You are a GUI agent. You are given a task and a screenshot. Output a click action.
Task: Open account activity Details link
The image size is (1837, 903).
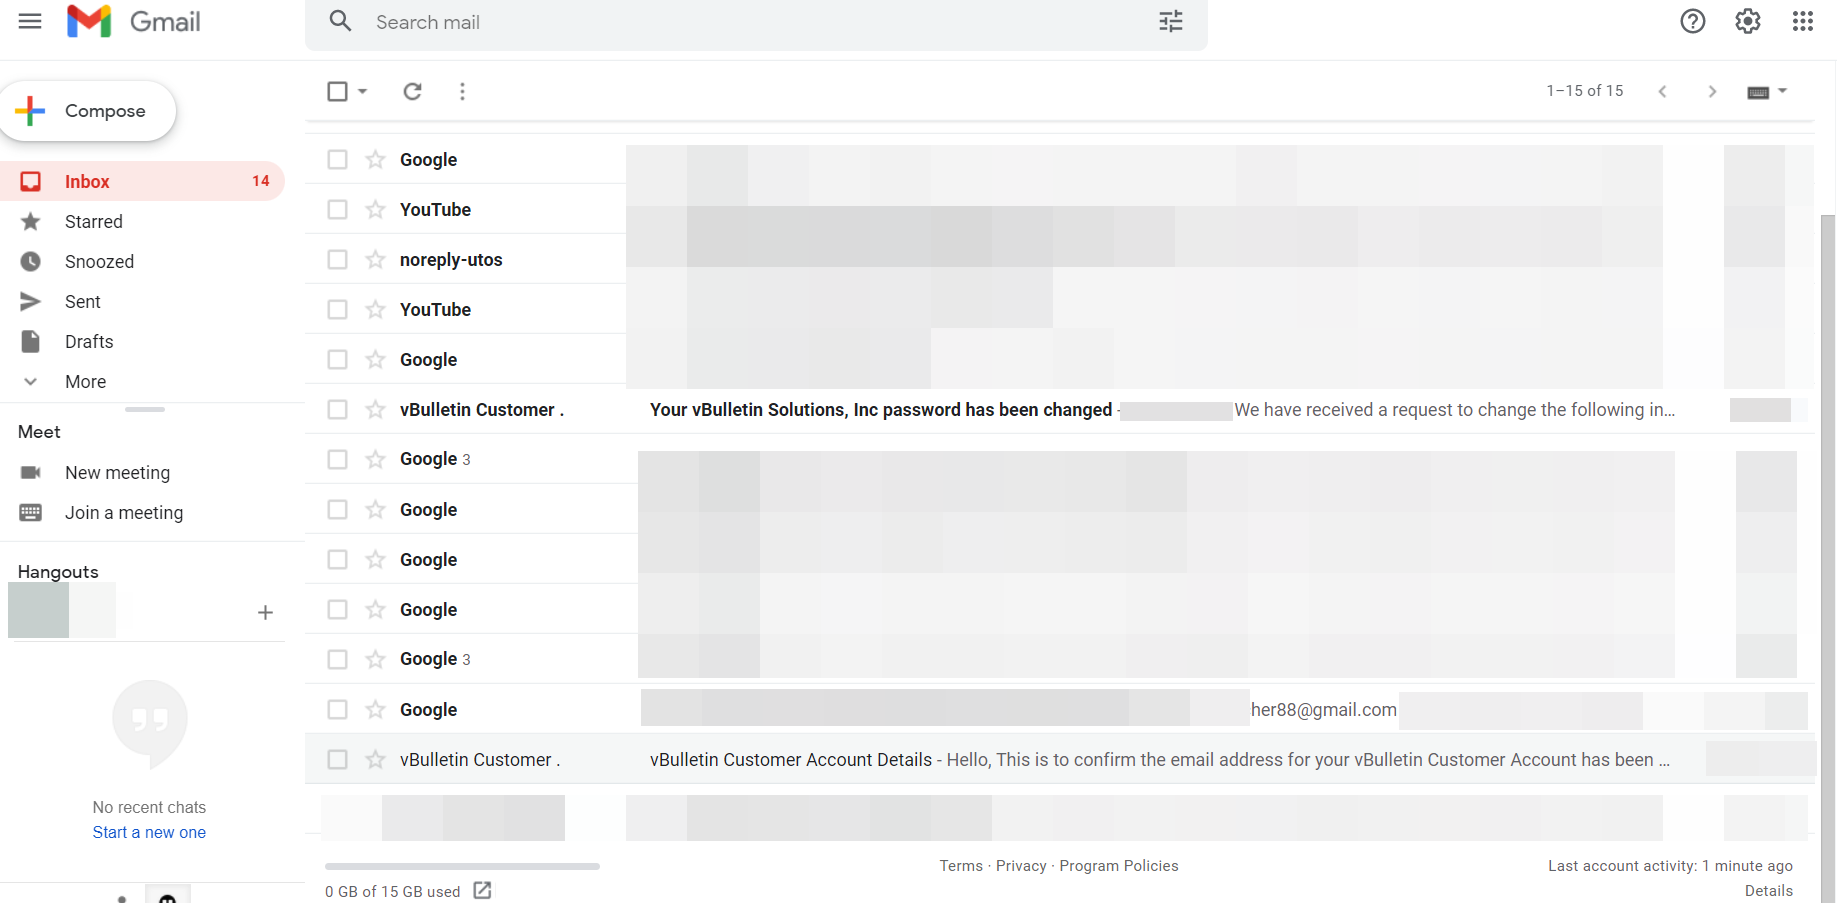click(x=1769, y=891)
